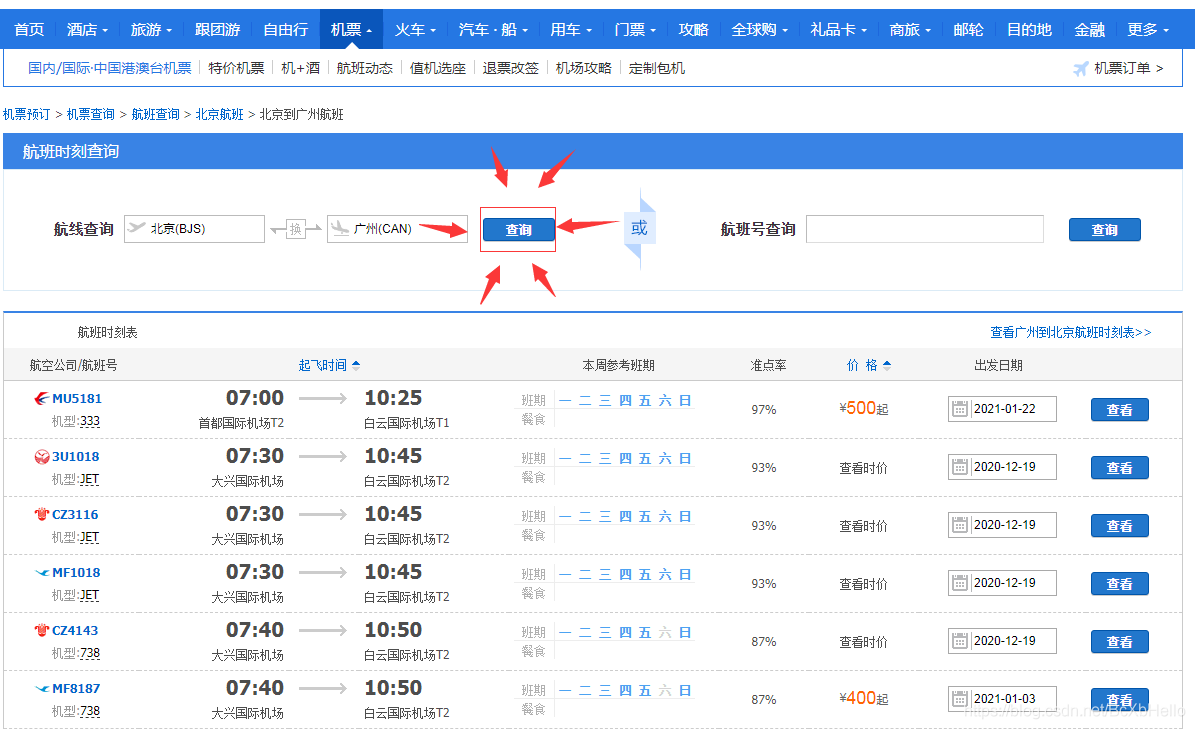
Task: Open the 自由行 nav item
Action: pos(285,30)
